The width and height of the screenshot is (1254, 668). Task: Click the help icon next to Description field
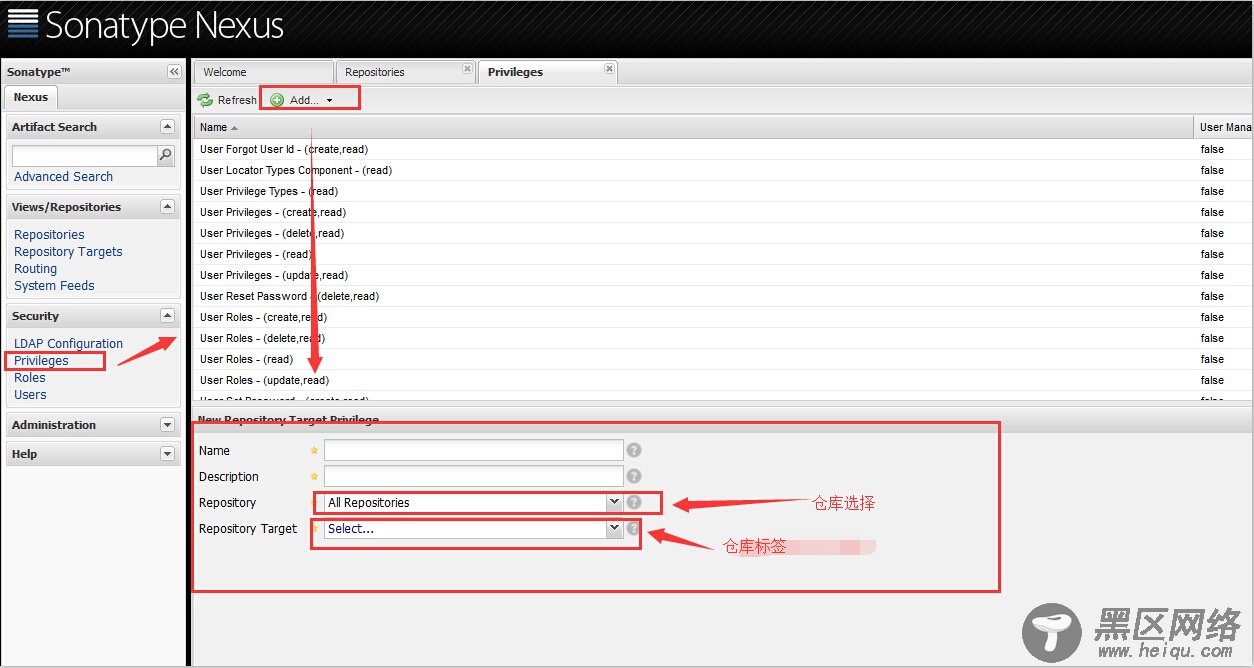(634, 477)
